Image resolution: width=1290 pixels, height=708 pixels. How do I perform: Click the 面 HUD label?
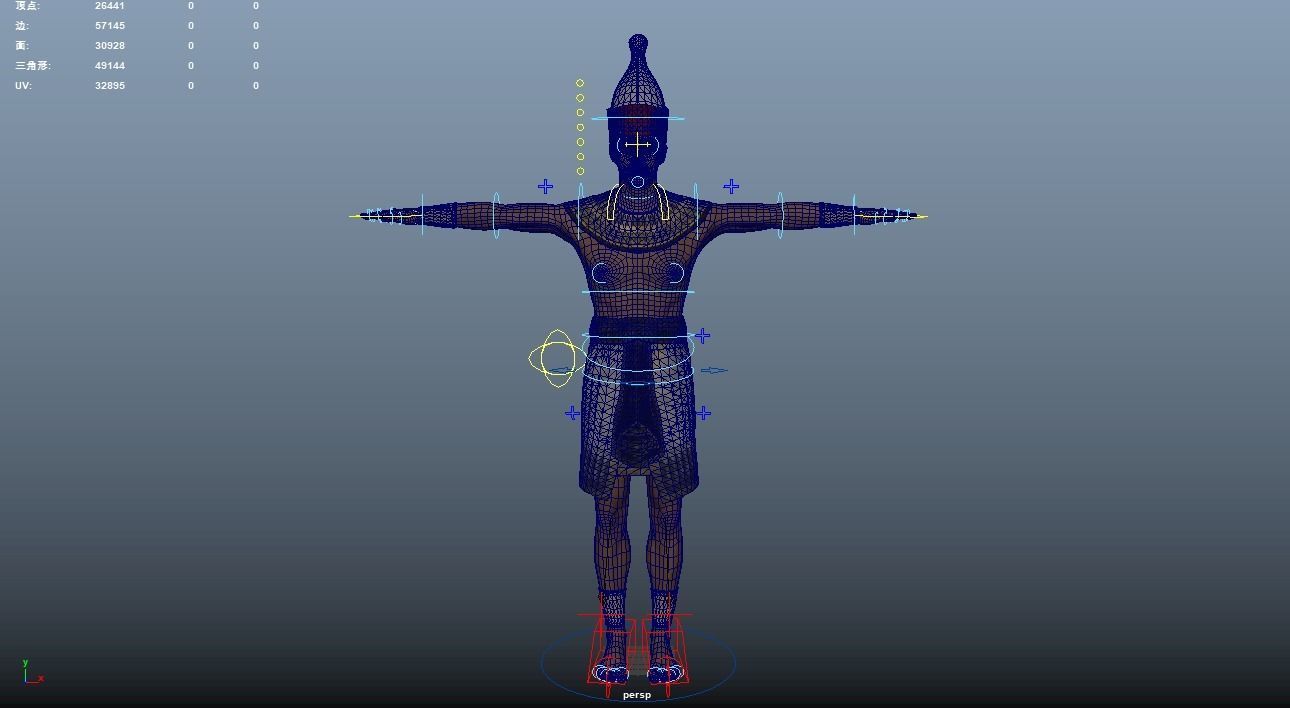(22, 46)
